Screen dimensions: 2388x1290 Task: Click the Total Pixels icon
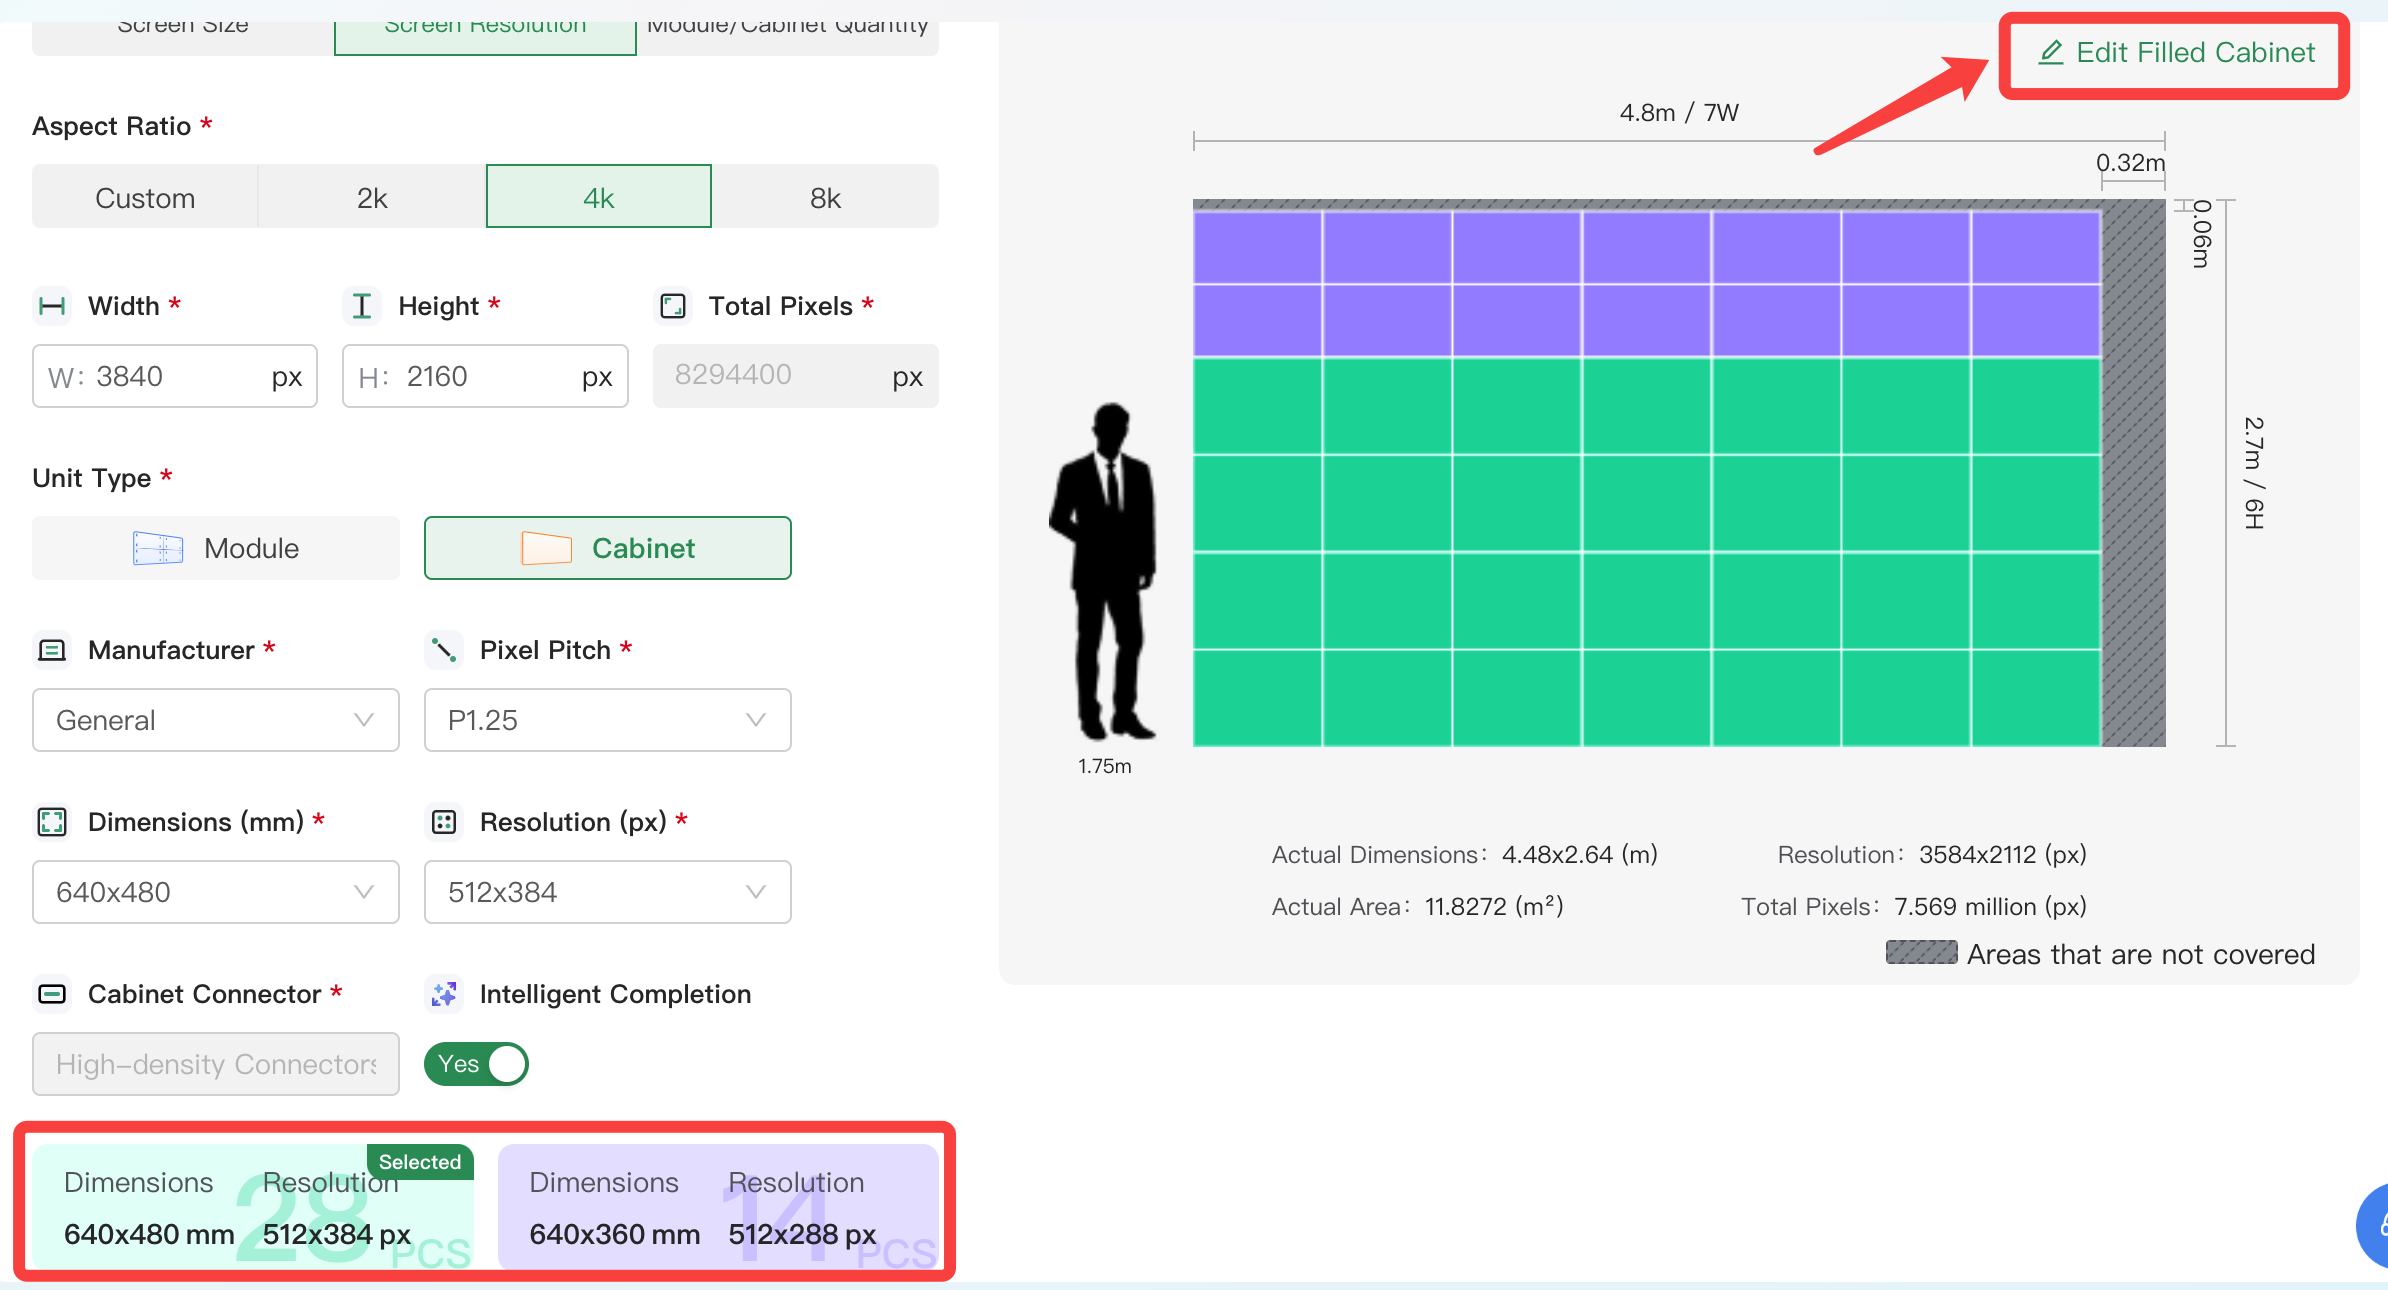pyautogui.click(x=673, y=306)
